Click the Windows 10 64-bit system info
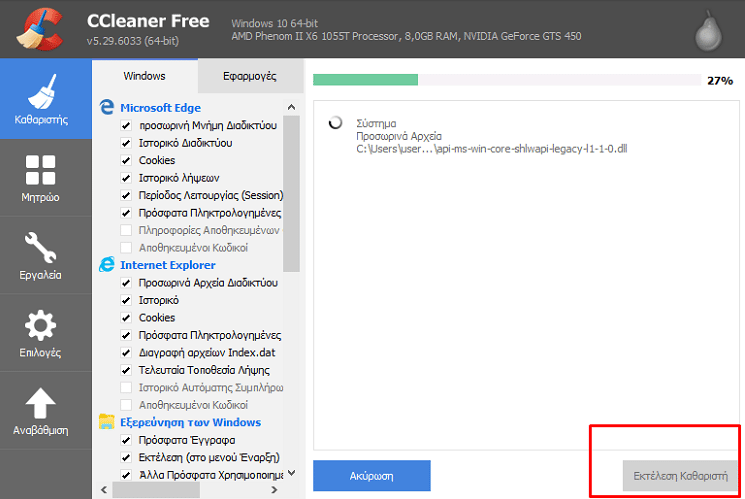Screen dimensions: 745x499 click(x=274, y=23)
